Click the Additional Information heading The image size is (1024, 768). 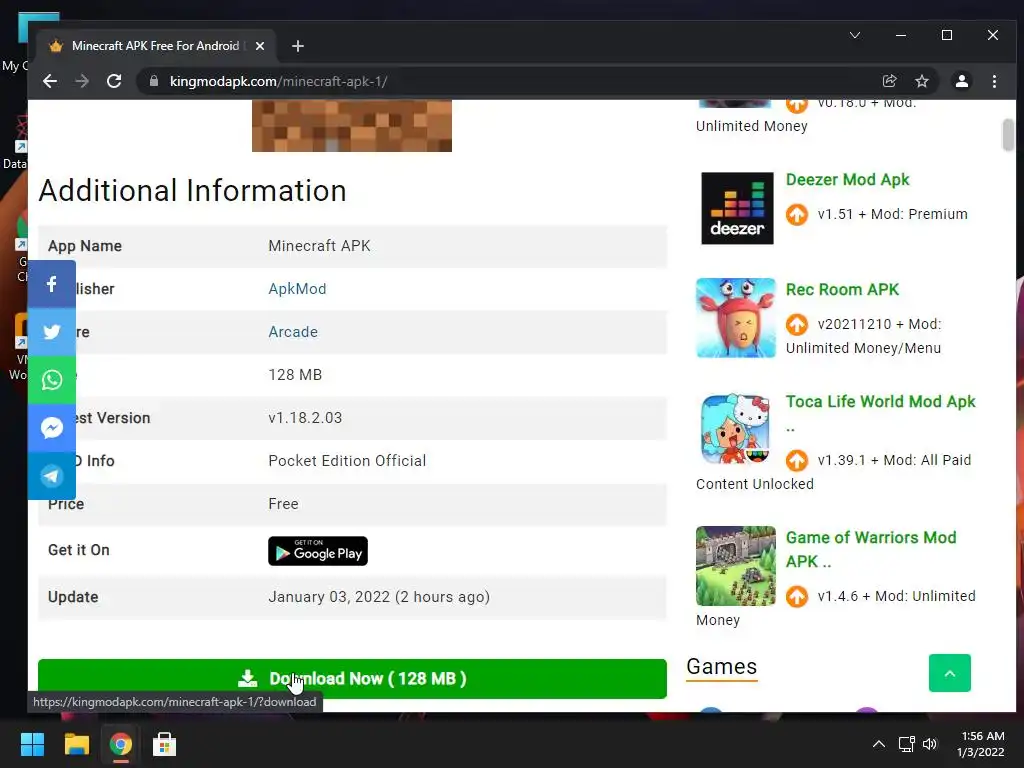[193, 191]
